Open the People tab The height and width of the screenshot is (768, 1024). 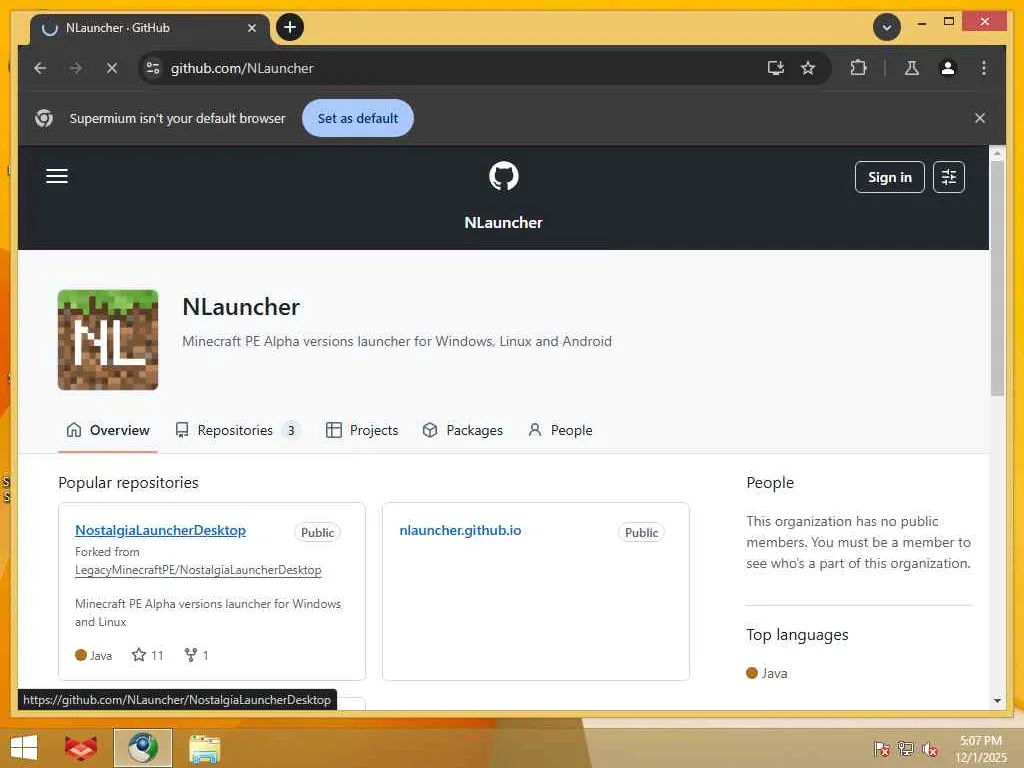pos(560,430)
